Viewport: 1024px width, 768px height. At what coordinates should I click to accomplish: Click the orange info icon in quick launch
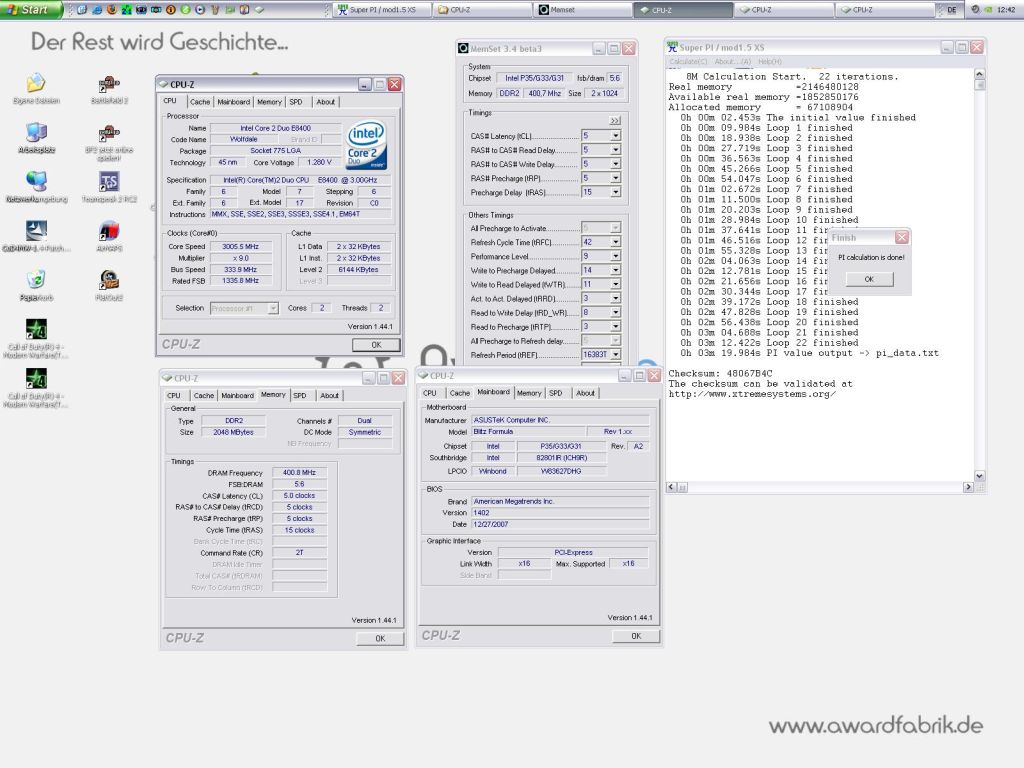click(x=170, y=10)
